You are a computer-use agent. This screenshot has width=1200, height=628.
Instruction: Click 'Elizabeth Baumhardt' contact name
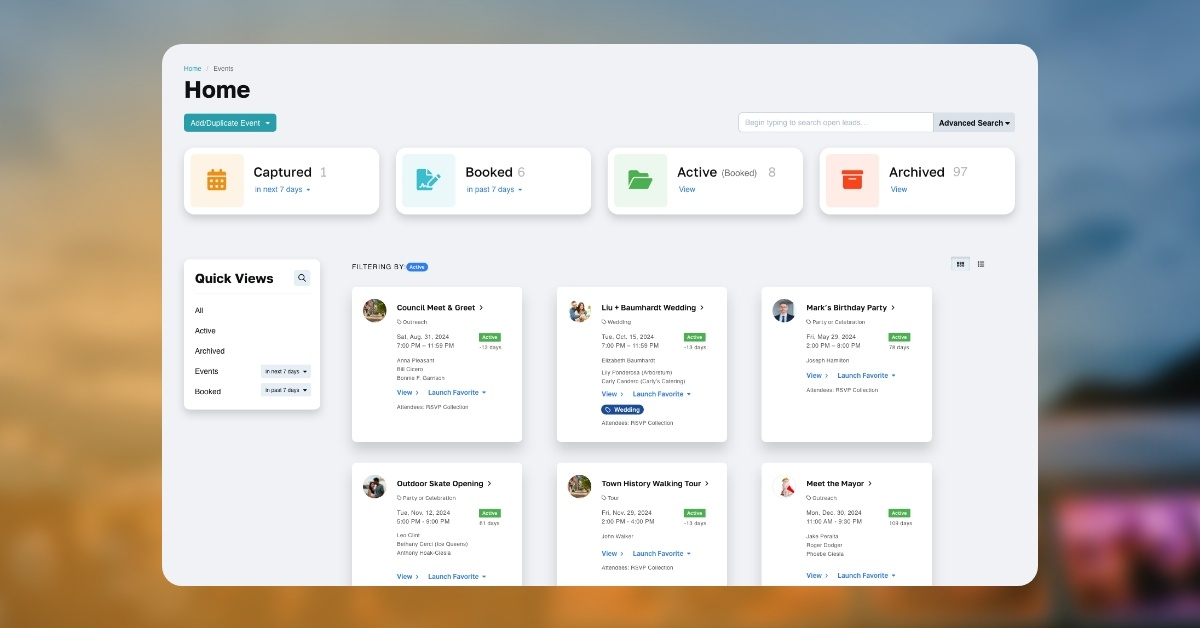pos(629,360)
